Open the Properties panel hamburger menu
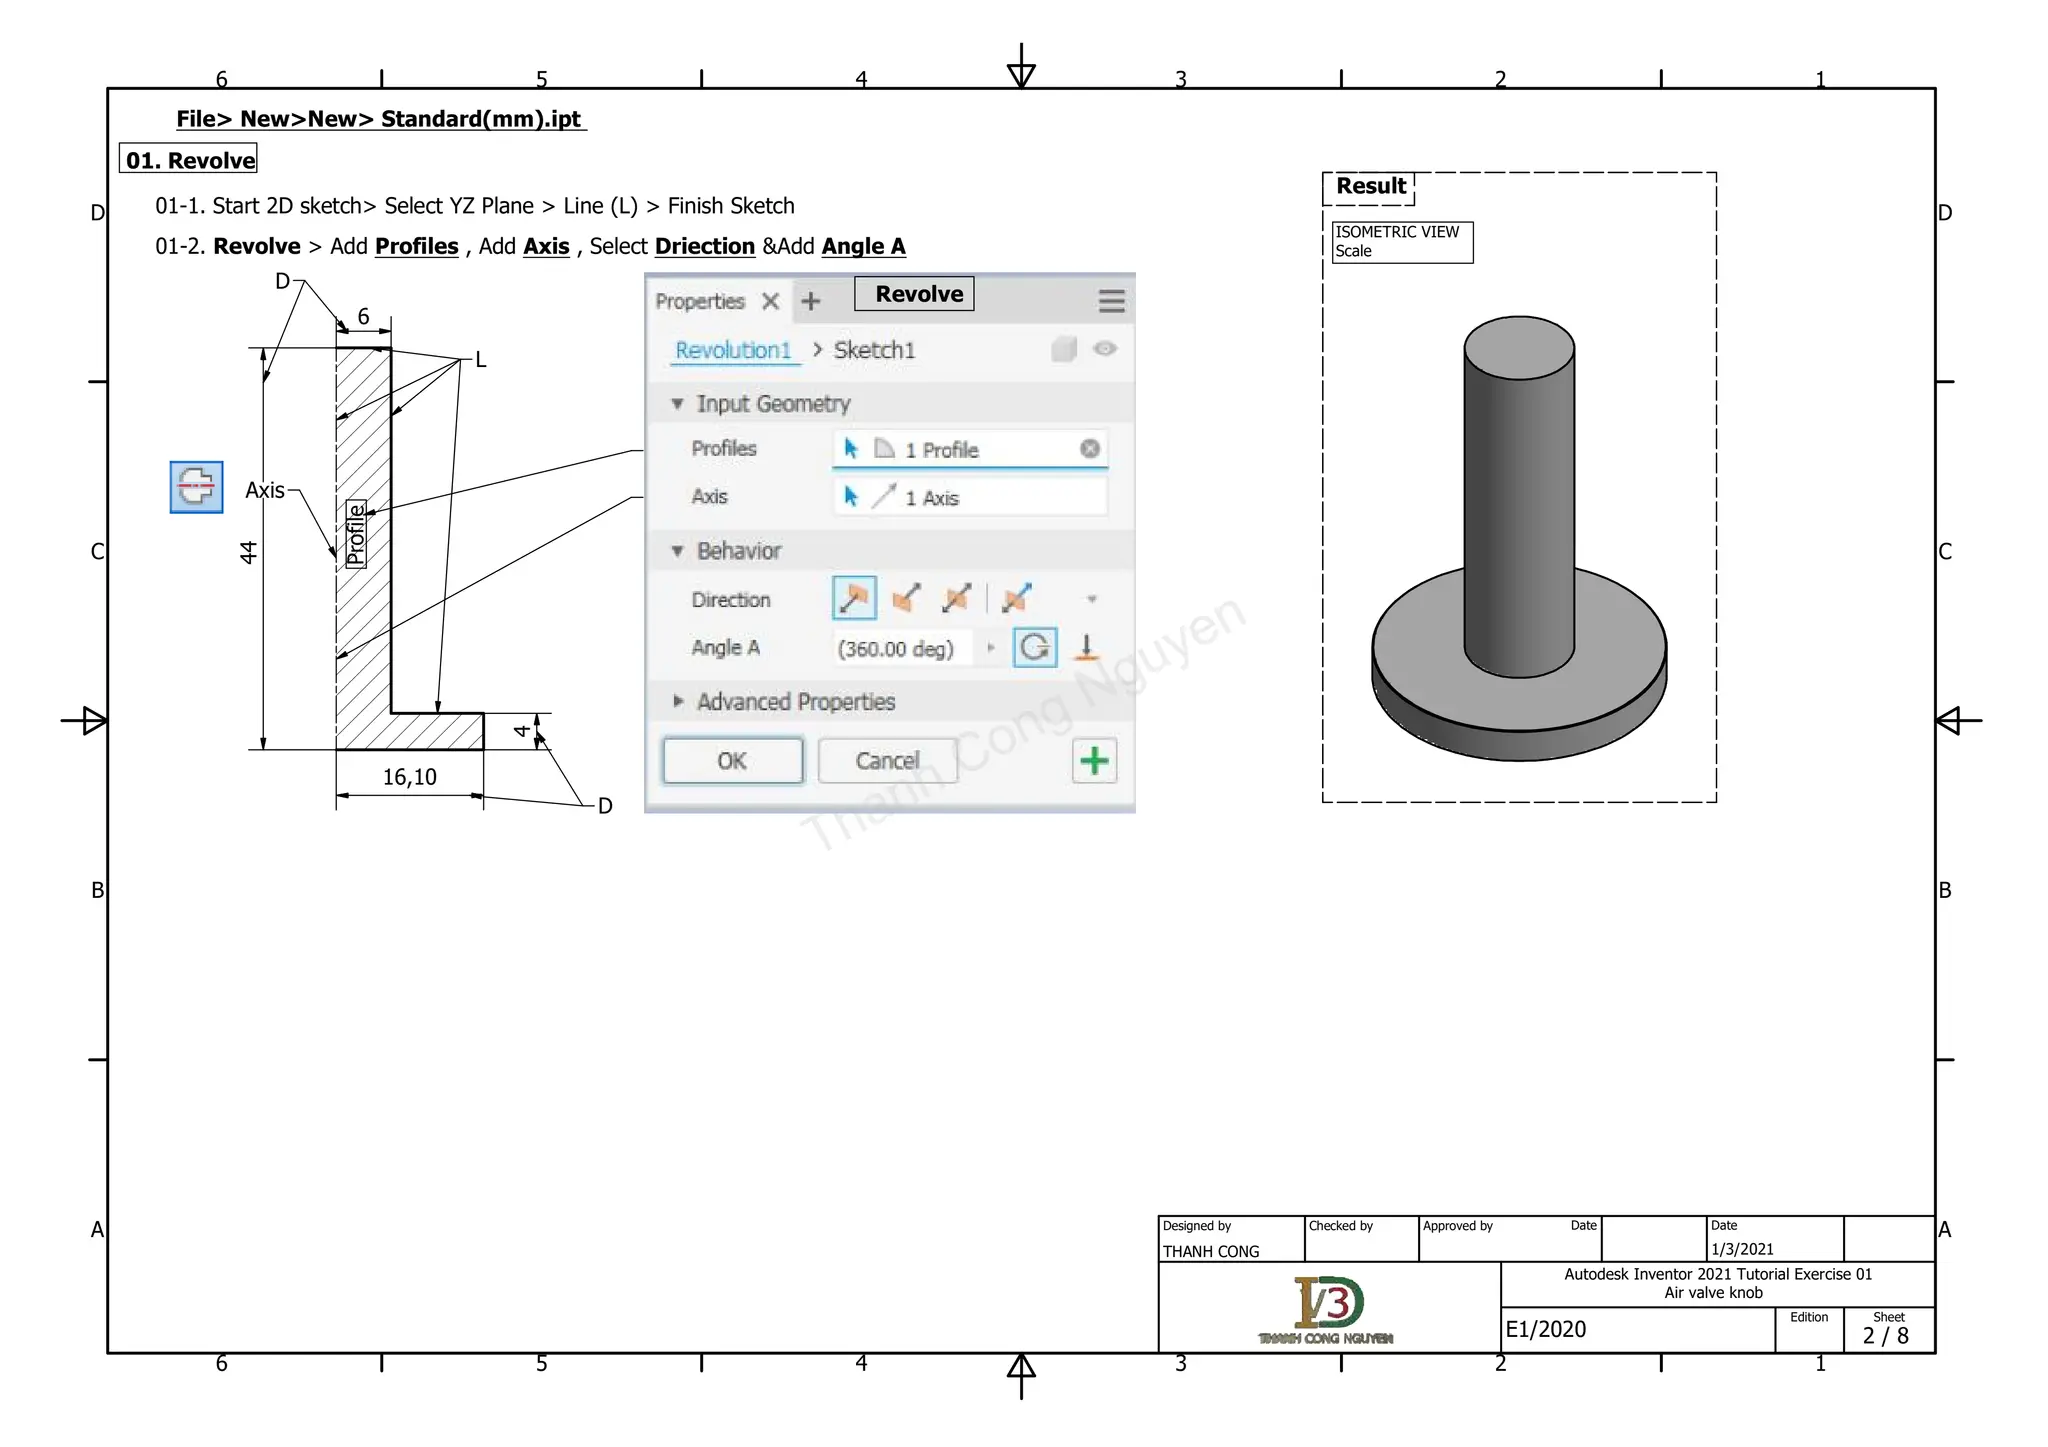The width and height of the screenshot is (2048, 1447). click(x=1111, y=301)
